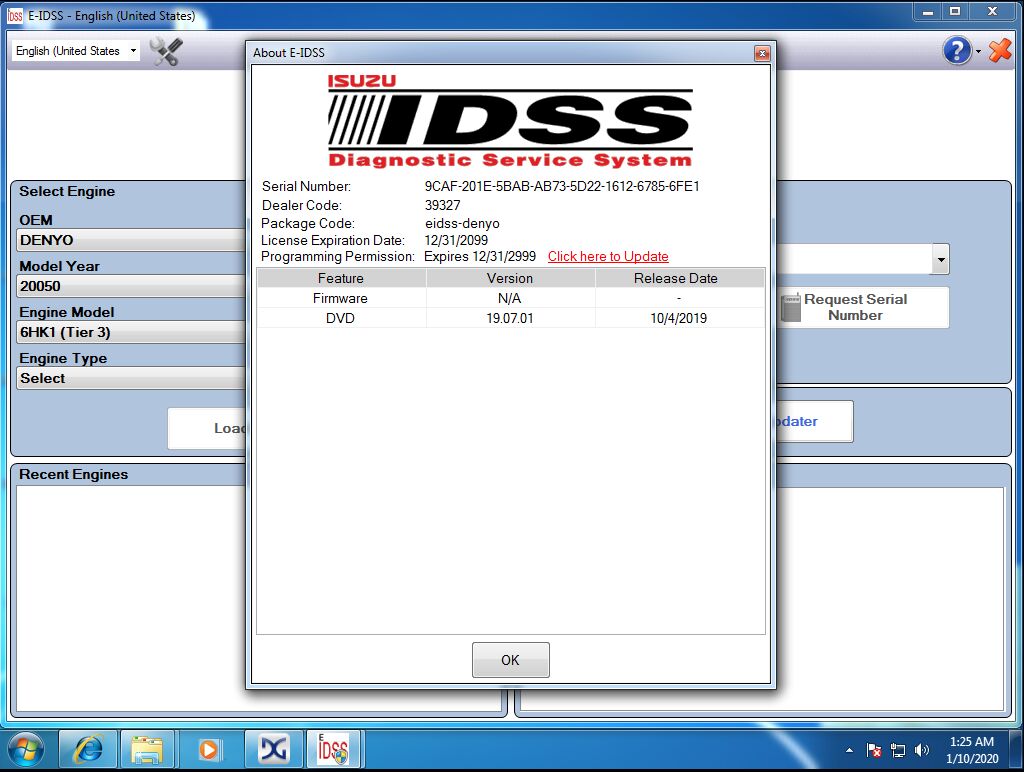Click the E-IDSS title bar app icon
The width and height of the screenshot is (1024, 772).
coord(14,16)
